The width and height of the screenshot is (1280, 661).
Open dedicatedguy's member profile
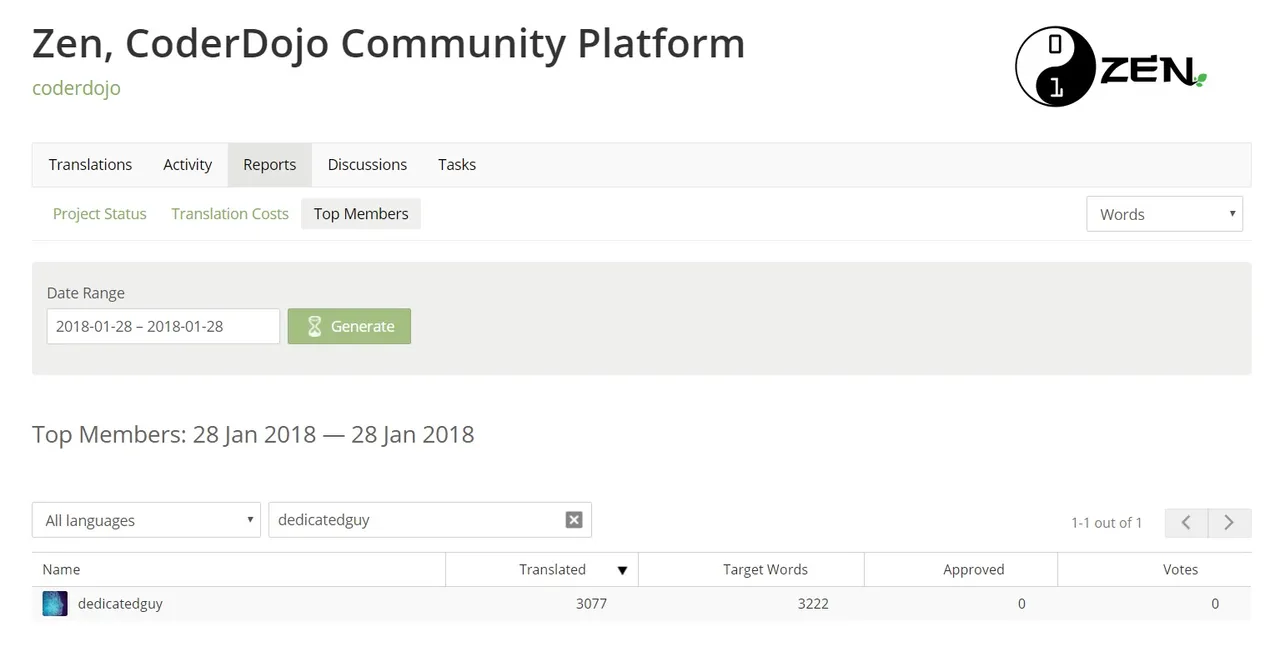point(120,604)
